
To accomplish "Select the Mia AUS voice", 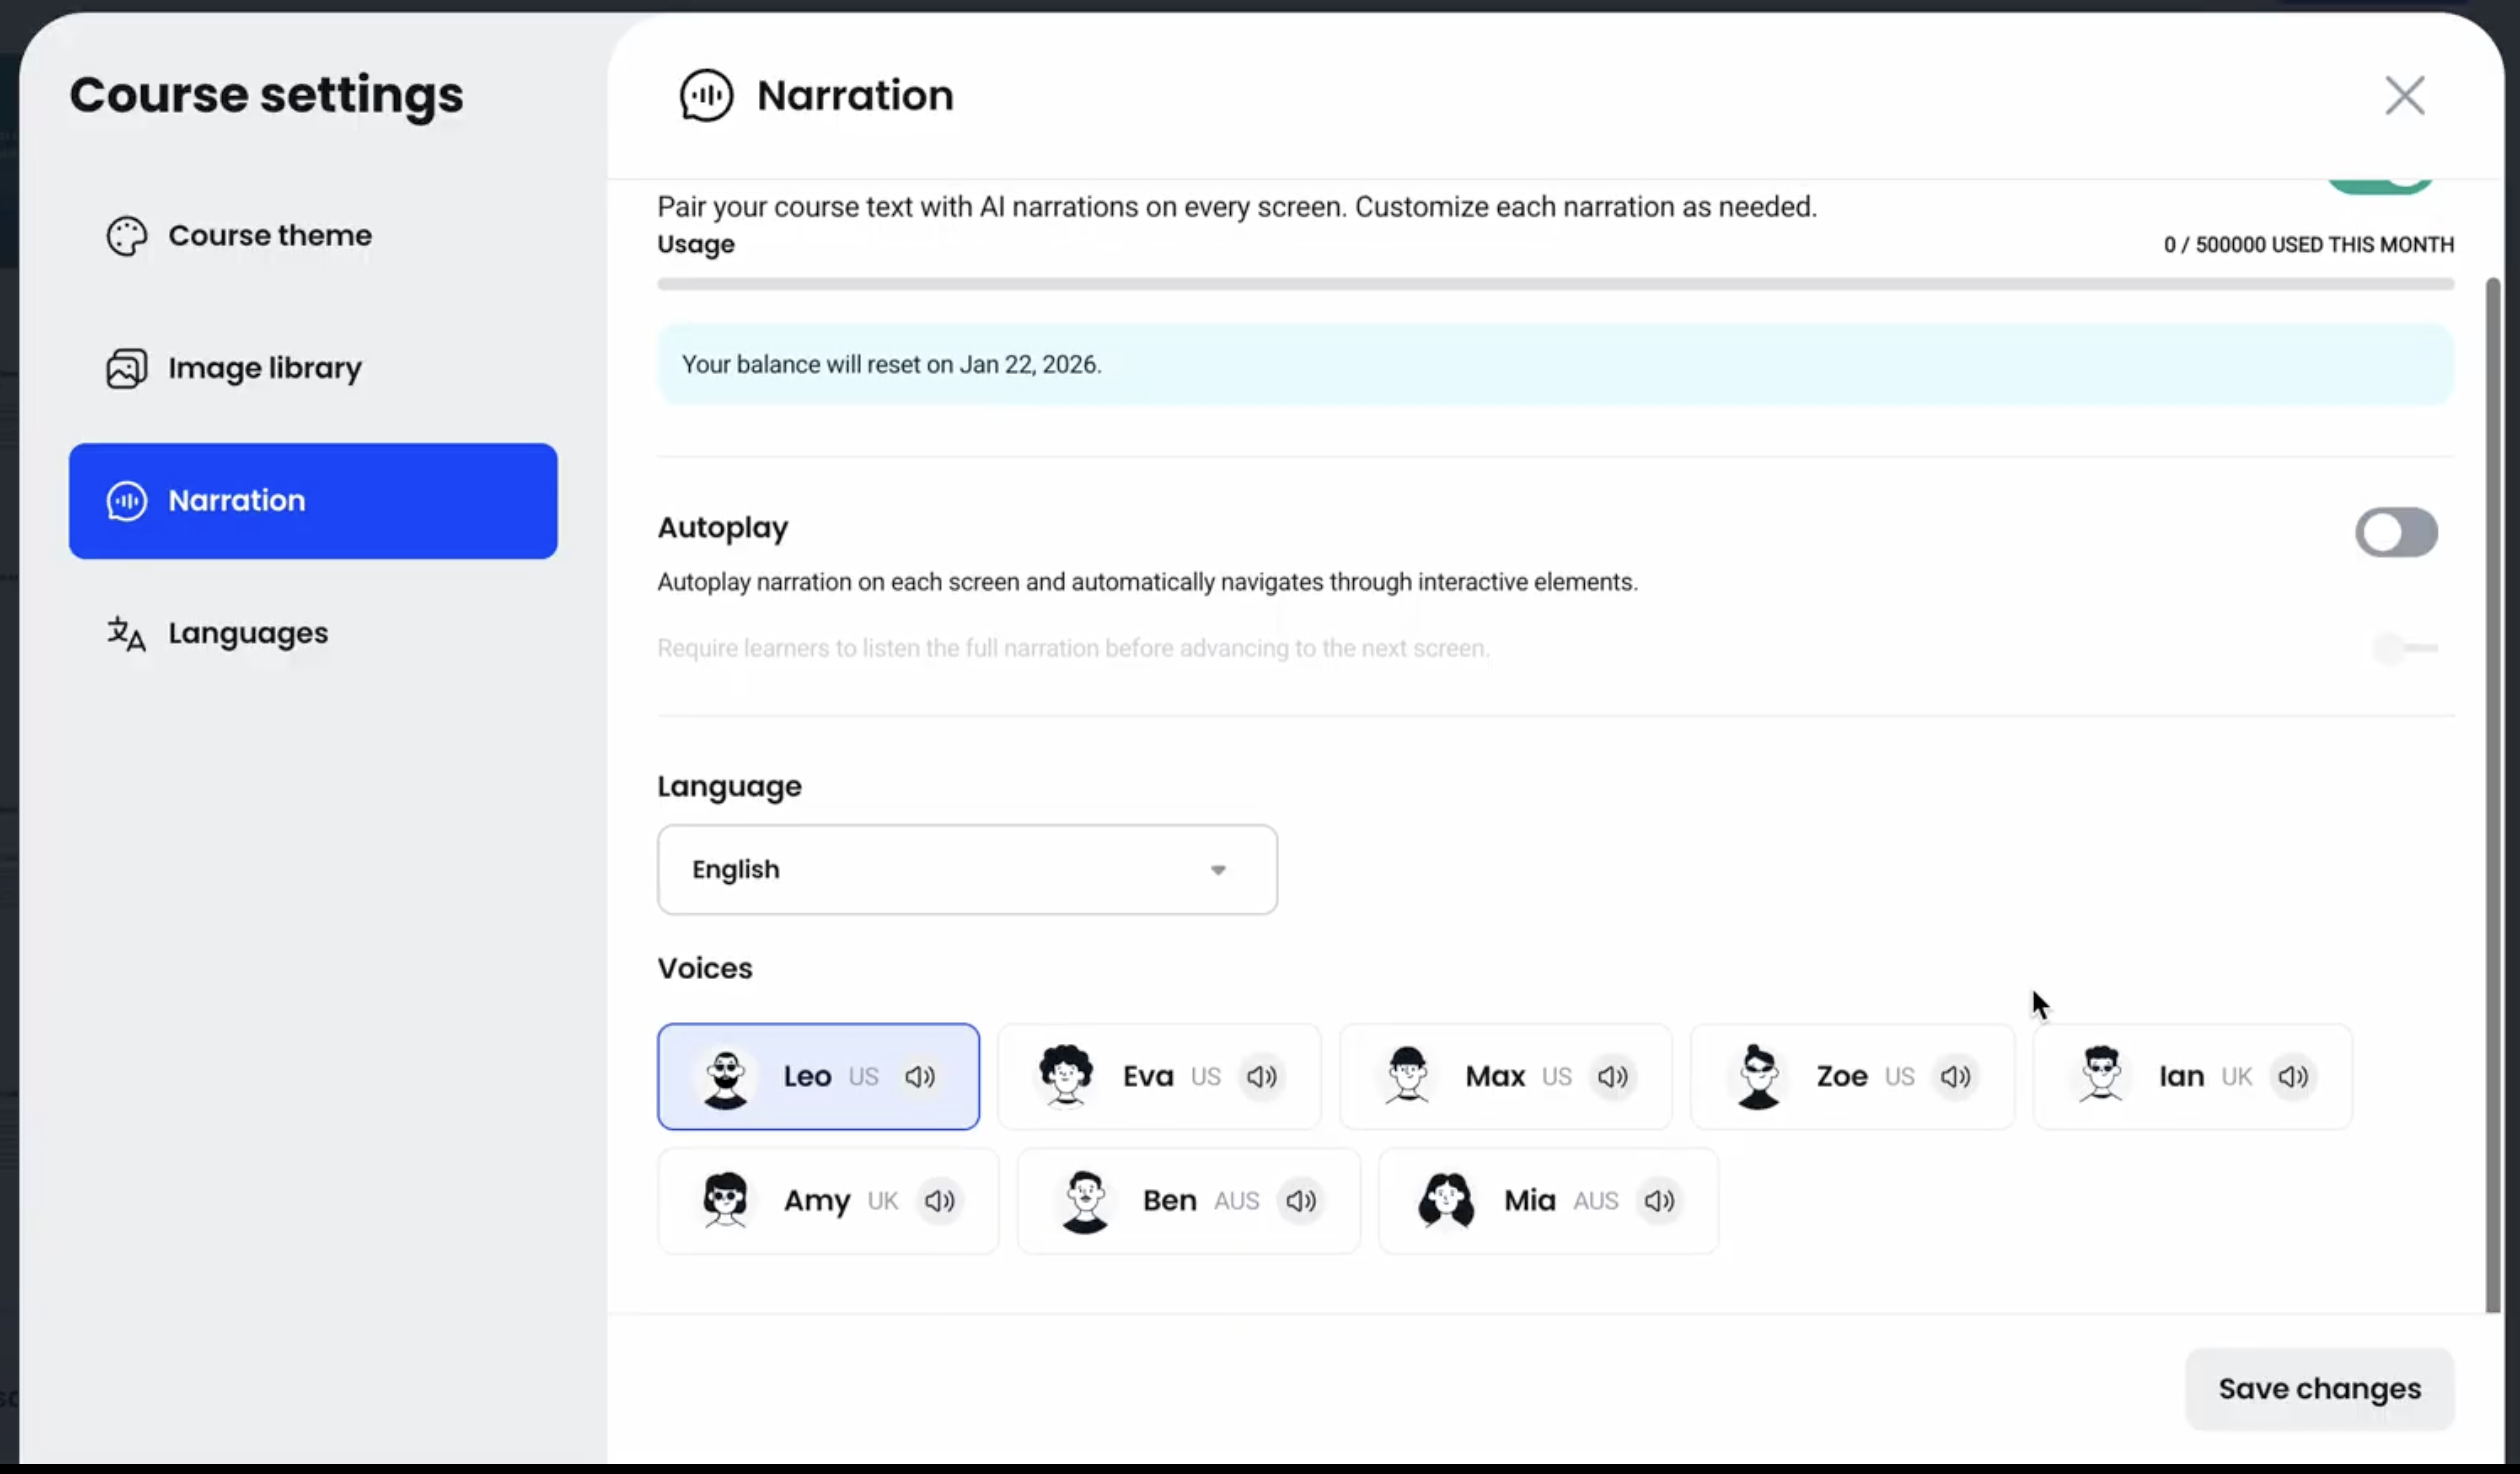I will 1548,1200.
